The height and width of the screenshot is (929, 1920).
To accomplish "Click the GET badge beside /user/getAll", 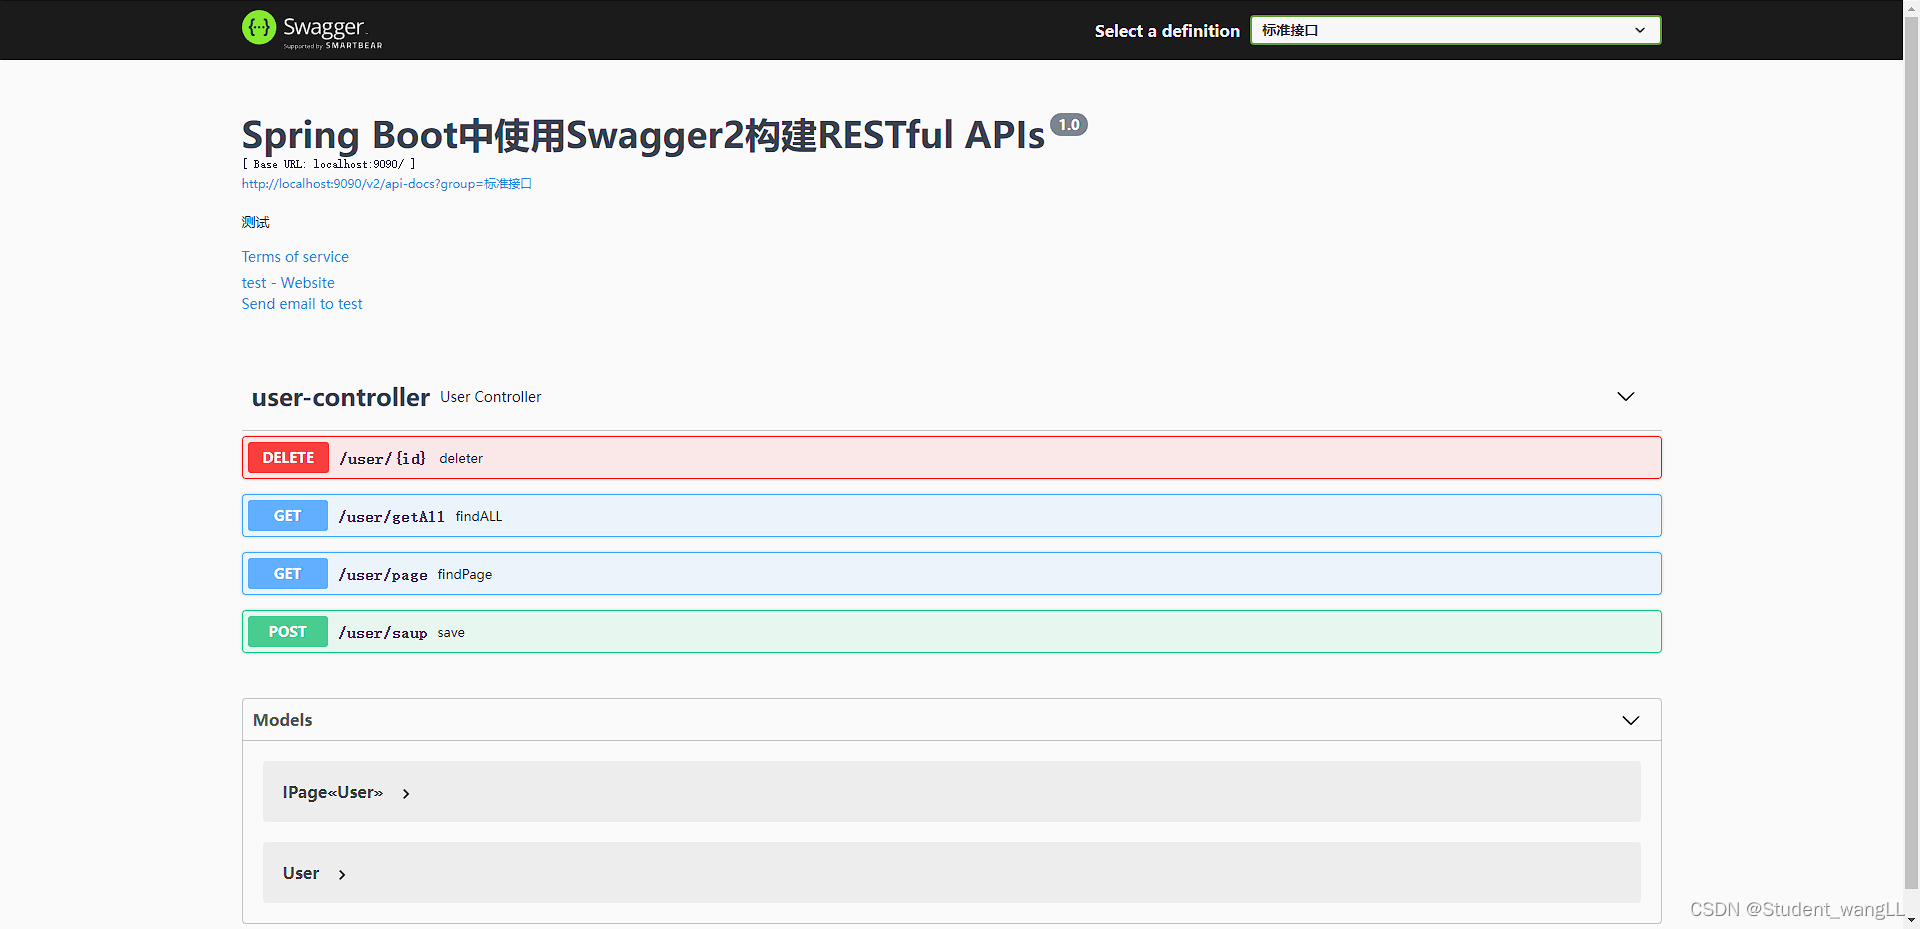I will coord(287,515).
